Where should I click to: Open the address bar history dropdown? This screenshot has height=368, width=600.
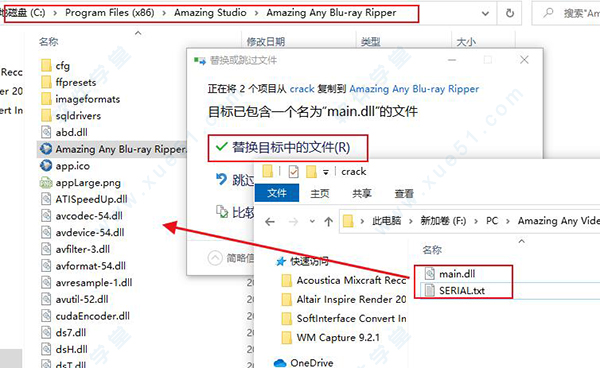pyautogui.click(x=485, y=14)
